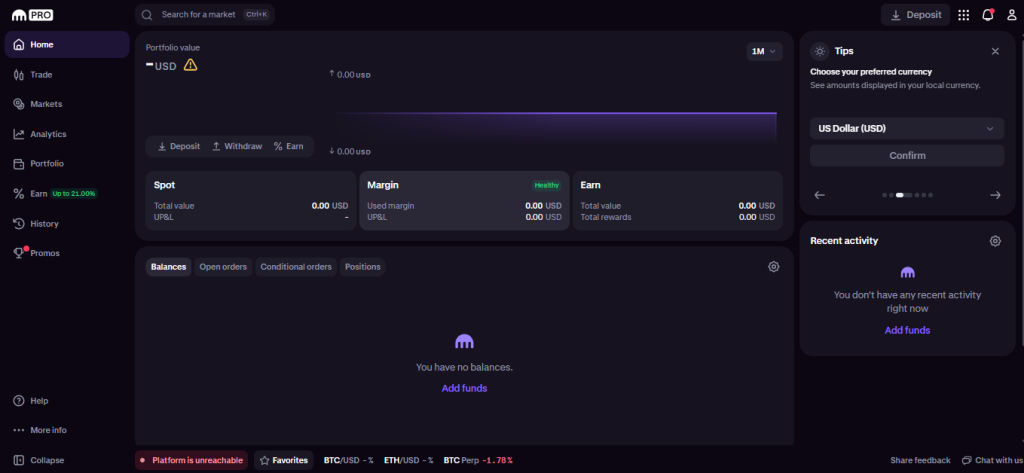The image size is (1024, 473).
Task: Open Favorites in bottom bar
Action: click(283, 460)
